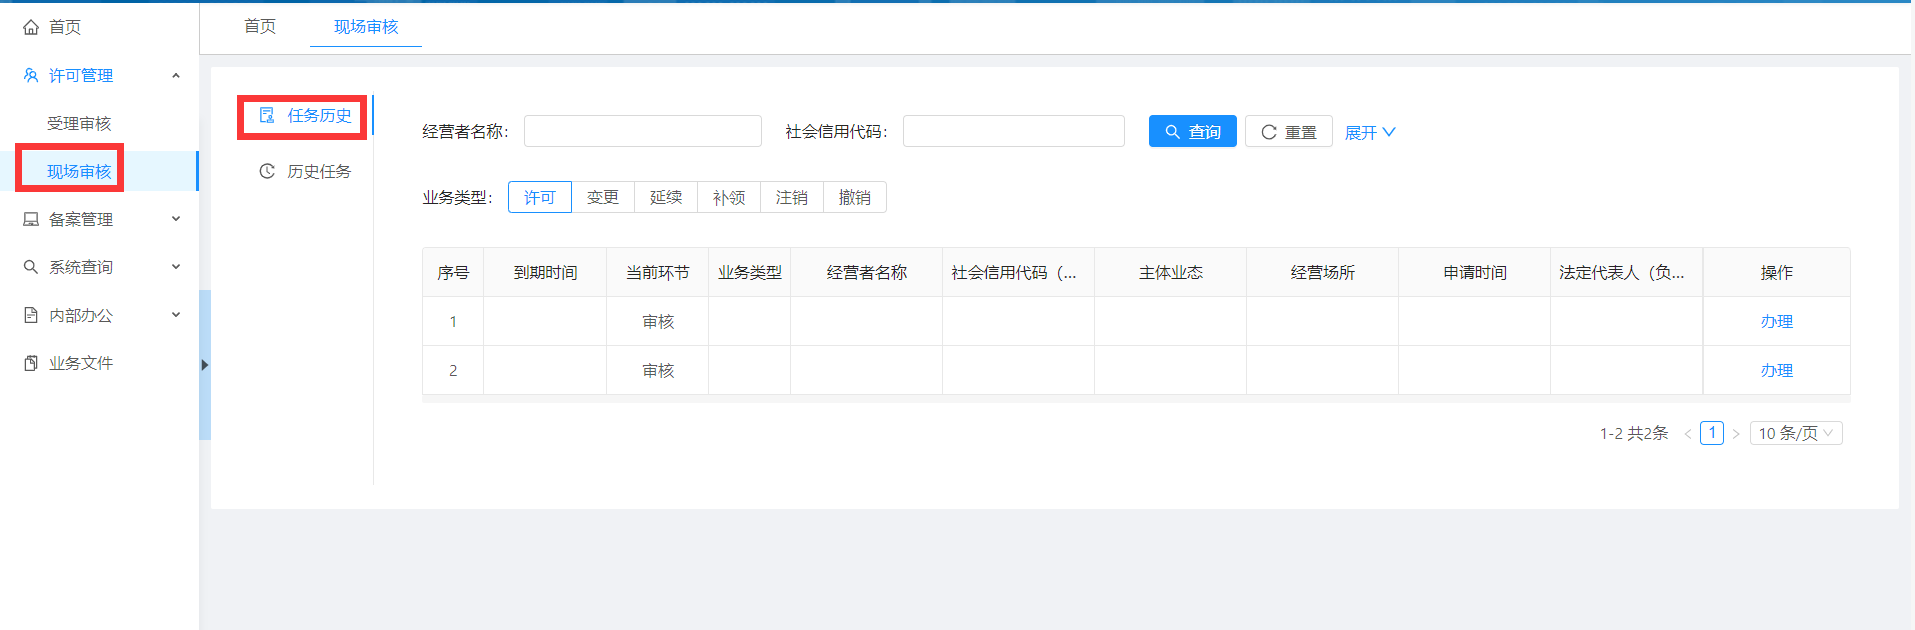
Task: Open the 10 条/页 page size dropdown
Action: click(x=1795, y=433)
